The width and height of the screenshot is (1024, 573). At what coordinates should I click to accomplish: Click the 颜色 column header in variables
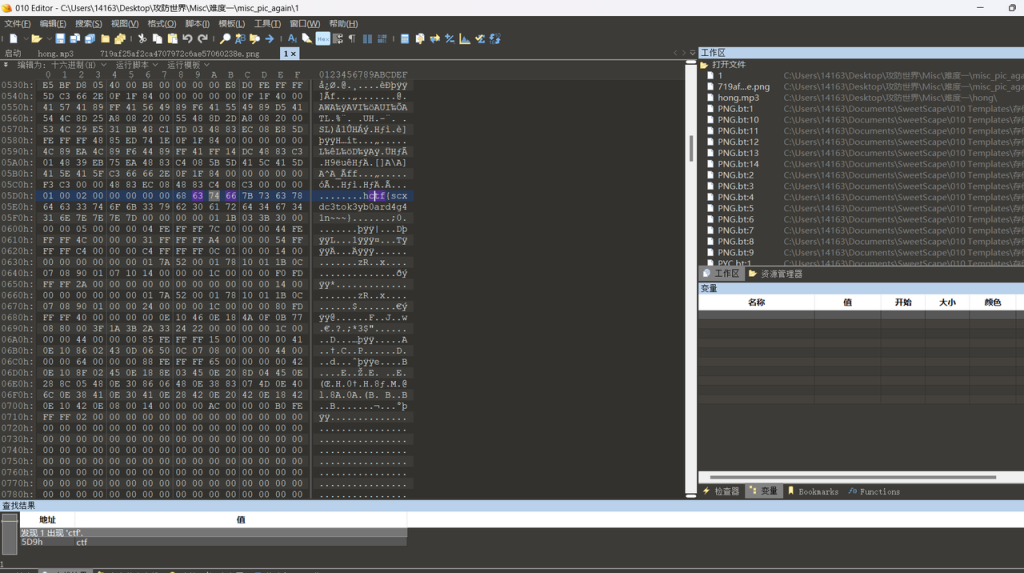click(x=992, y=302)
